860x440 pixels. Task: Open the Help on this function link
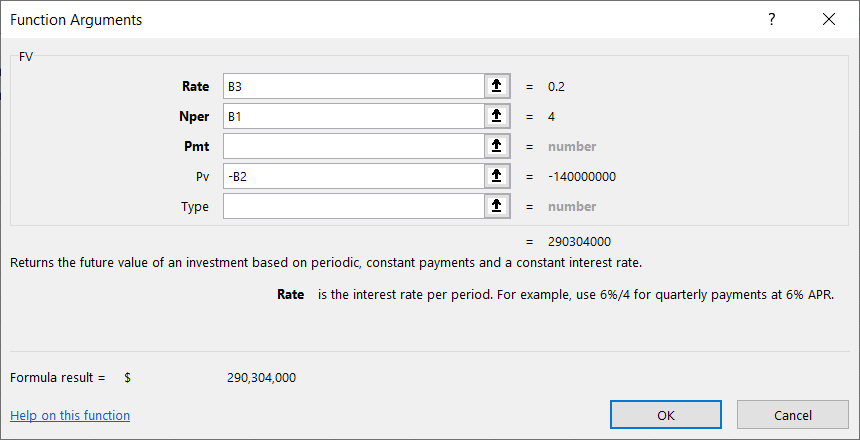[x=70, y=415]
